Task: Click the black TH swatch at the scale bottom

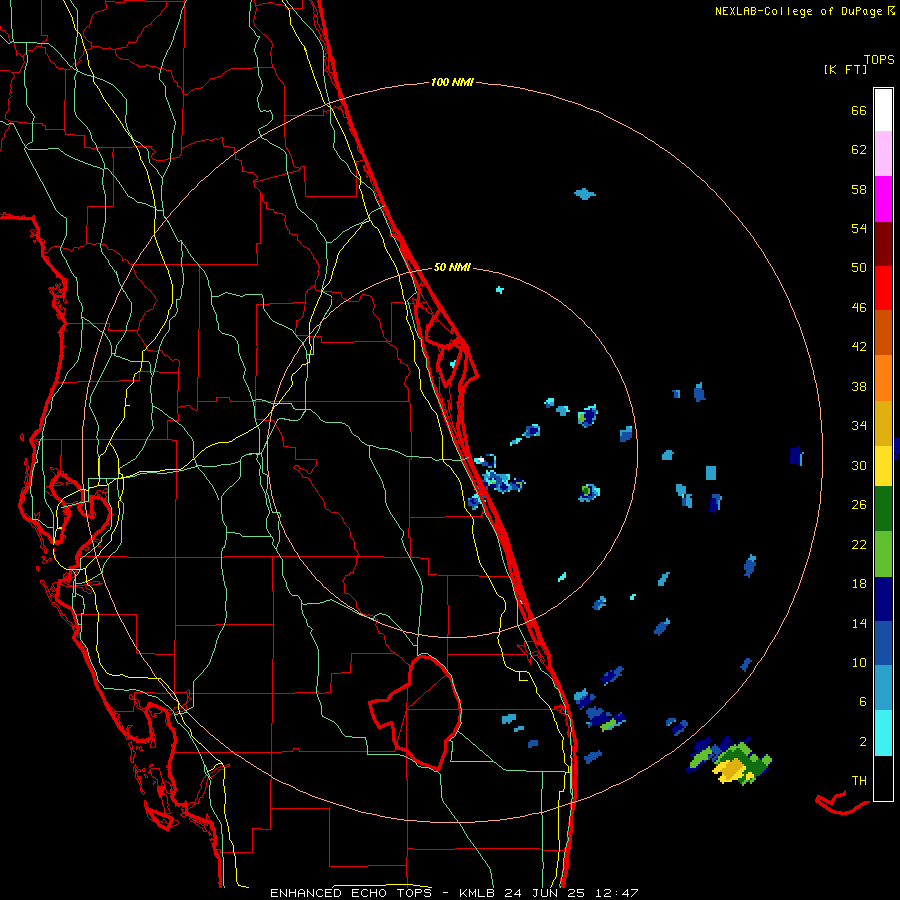Action: (883, 778)
